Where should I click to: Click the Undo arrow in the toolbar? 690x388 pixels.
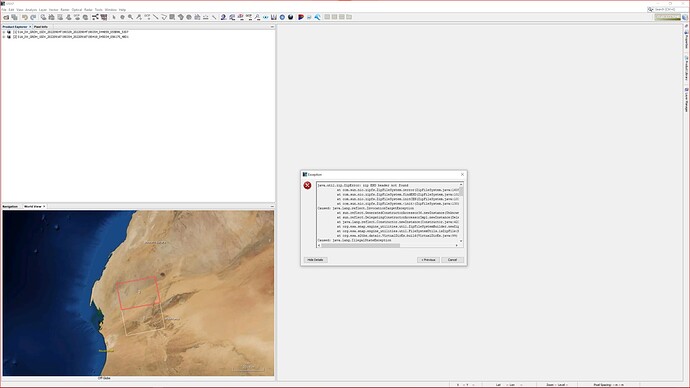25,17
